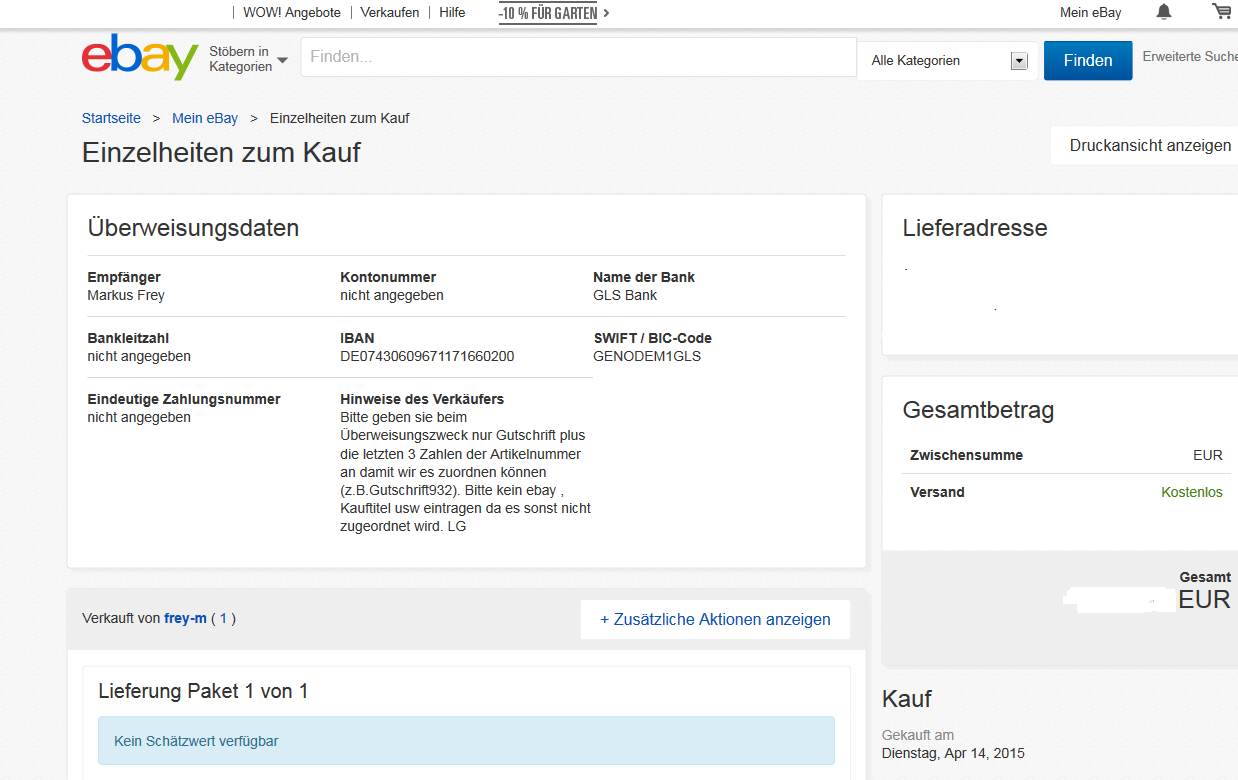This screenshot has height=780, width=1238.
Task: Click the Kein Schätzwert verfügbar notice
Action: (x=466, y=741)
